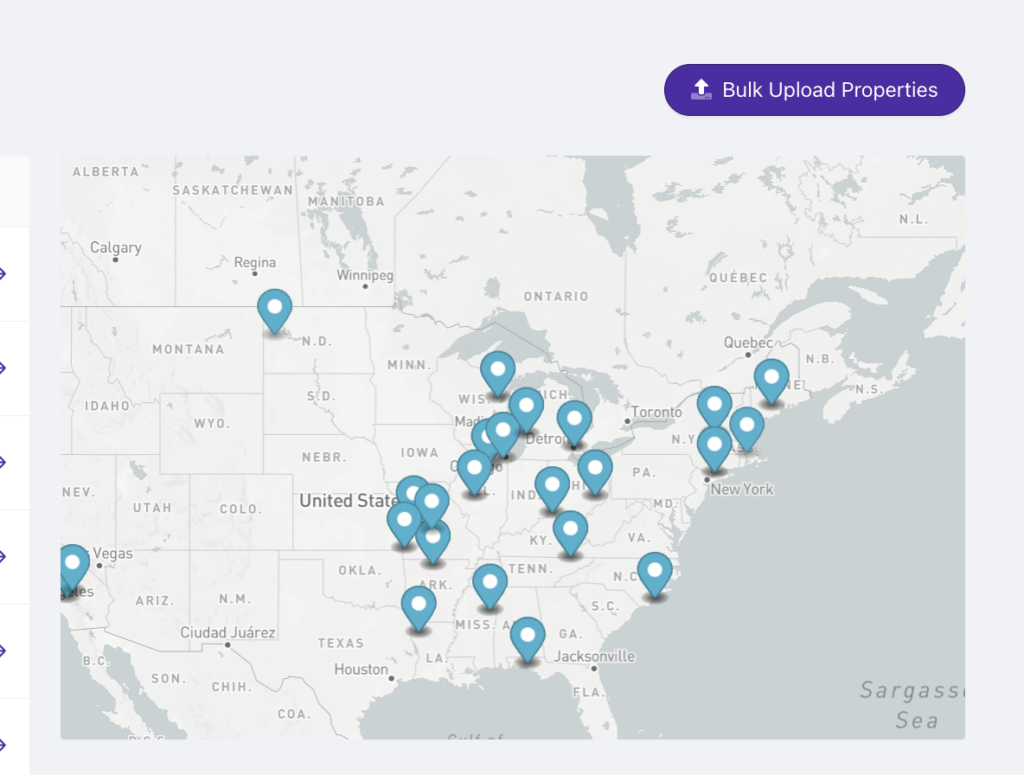The width and height of the screenshot is (1024, 775).
Task: Click the pin directly above New York City
Action: click(x=714, y=450)
